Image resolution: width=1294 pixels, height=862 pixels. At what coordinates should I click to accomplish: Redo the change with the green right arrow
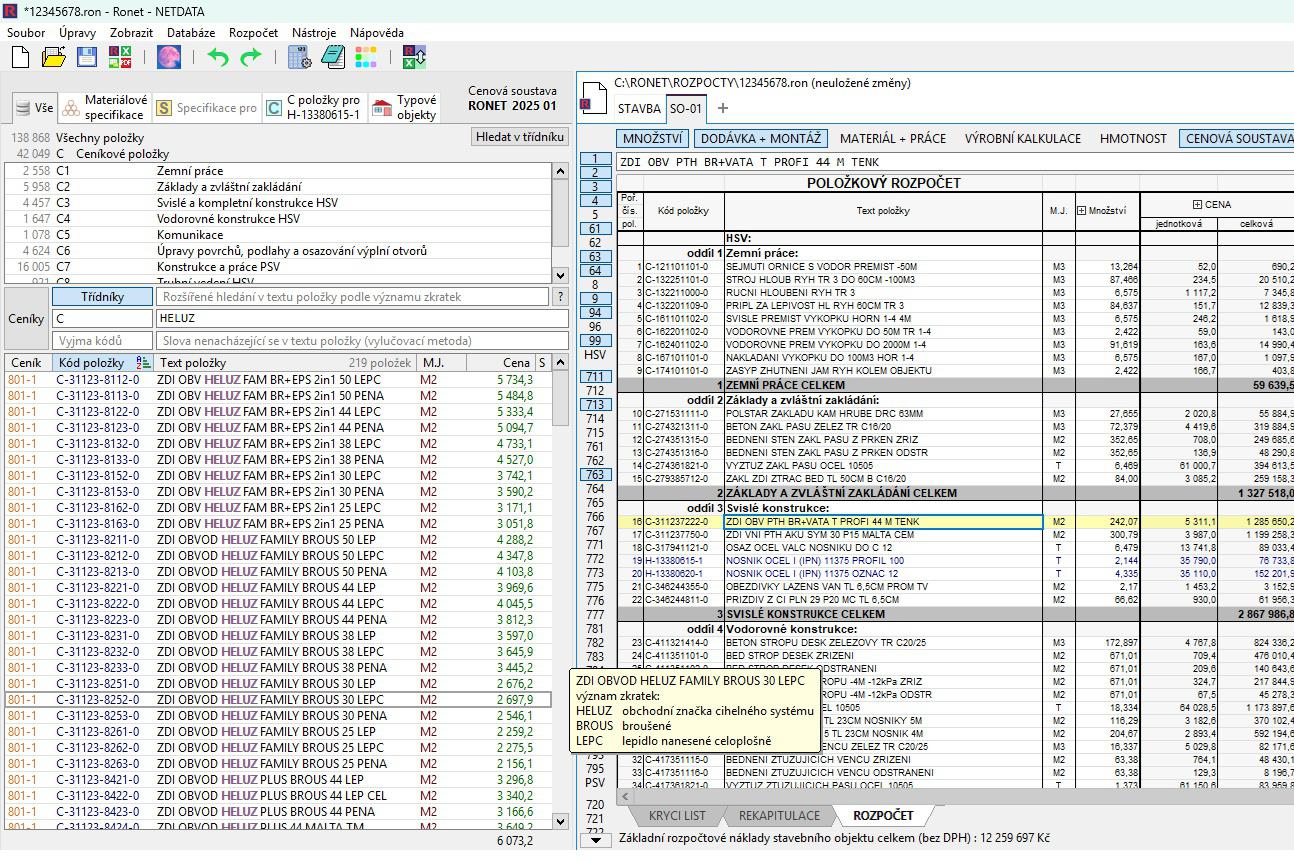(x=251, y=57)
